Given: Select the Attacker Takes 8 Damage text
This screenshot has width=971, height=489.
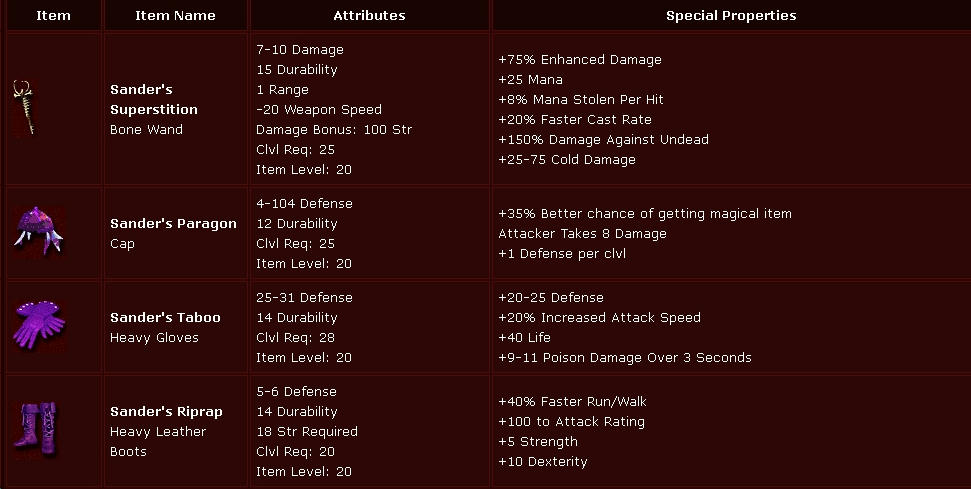Looking at the screenshot, I should pos(582,233).
